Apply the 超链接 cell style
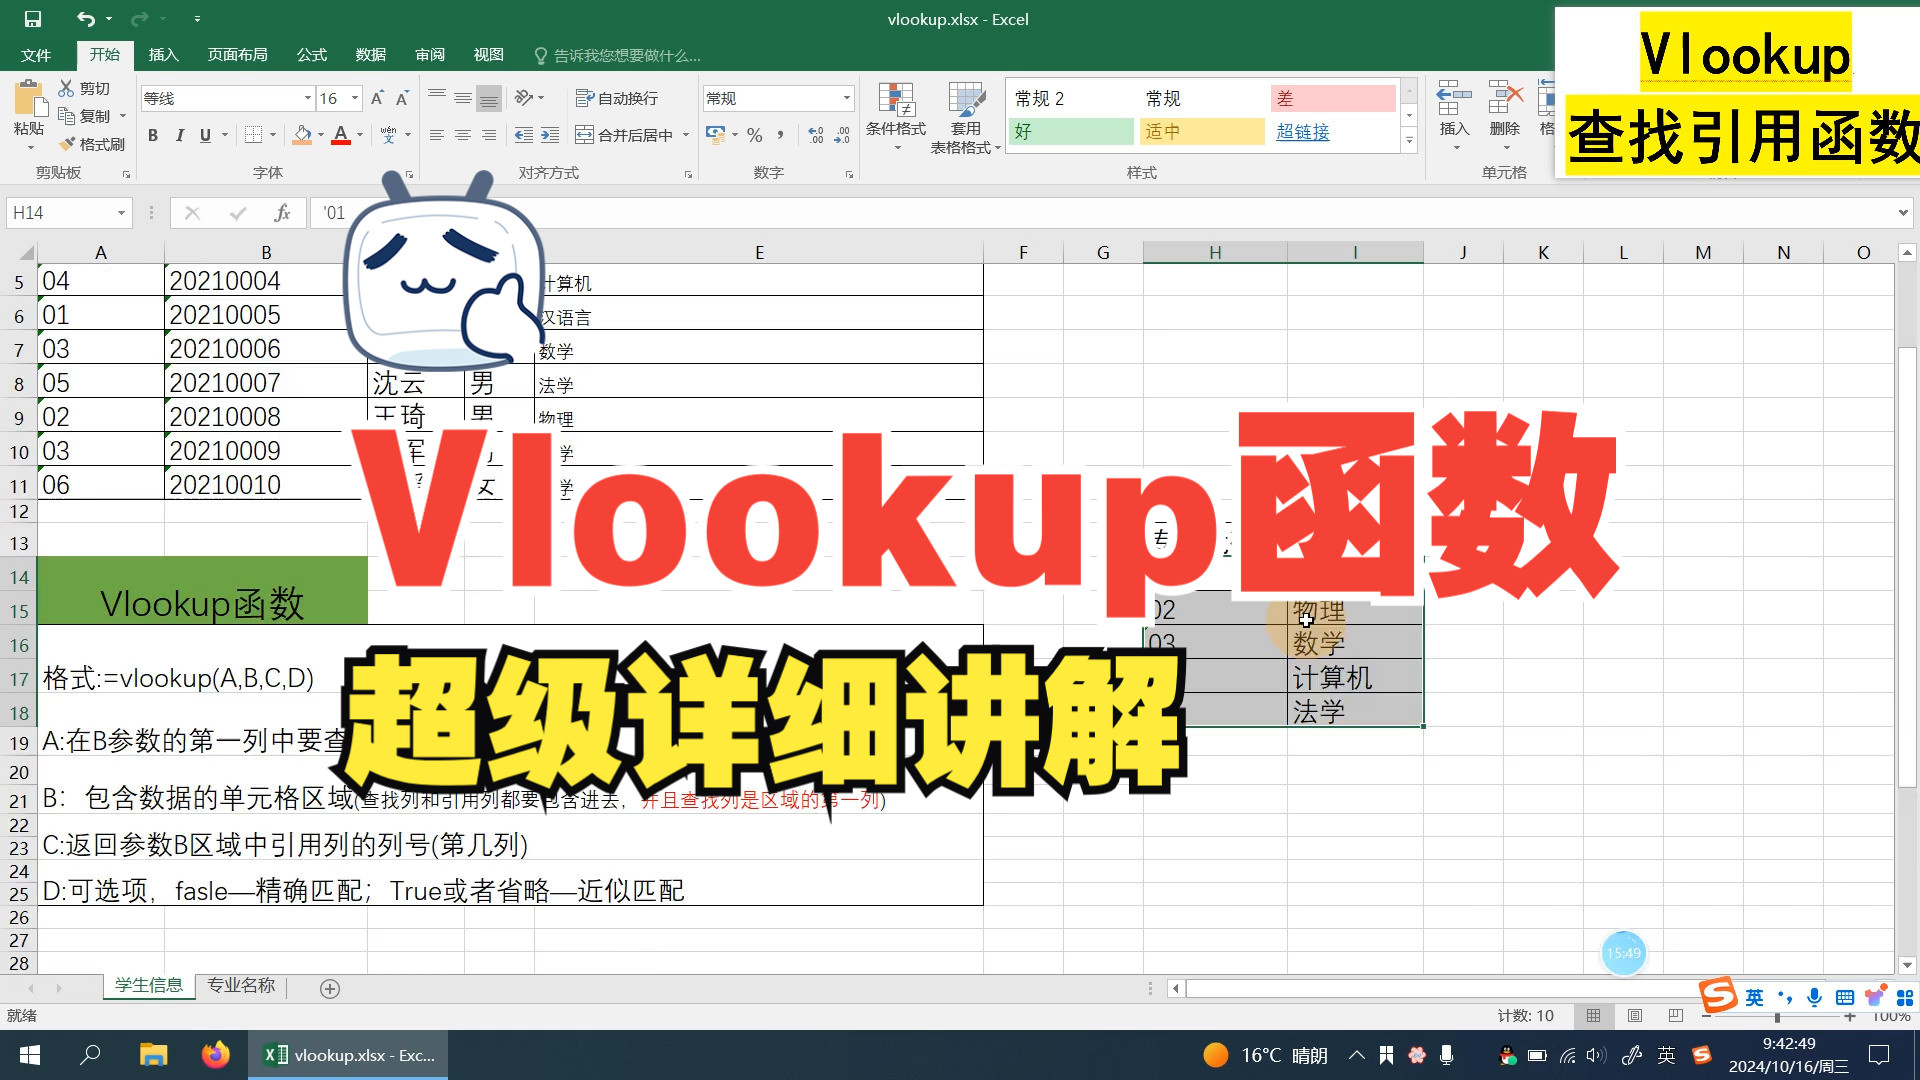This screenshot has height=1080, width=1920. (1302, 132)
